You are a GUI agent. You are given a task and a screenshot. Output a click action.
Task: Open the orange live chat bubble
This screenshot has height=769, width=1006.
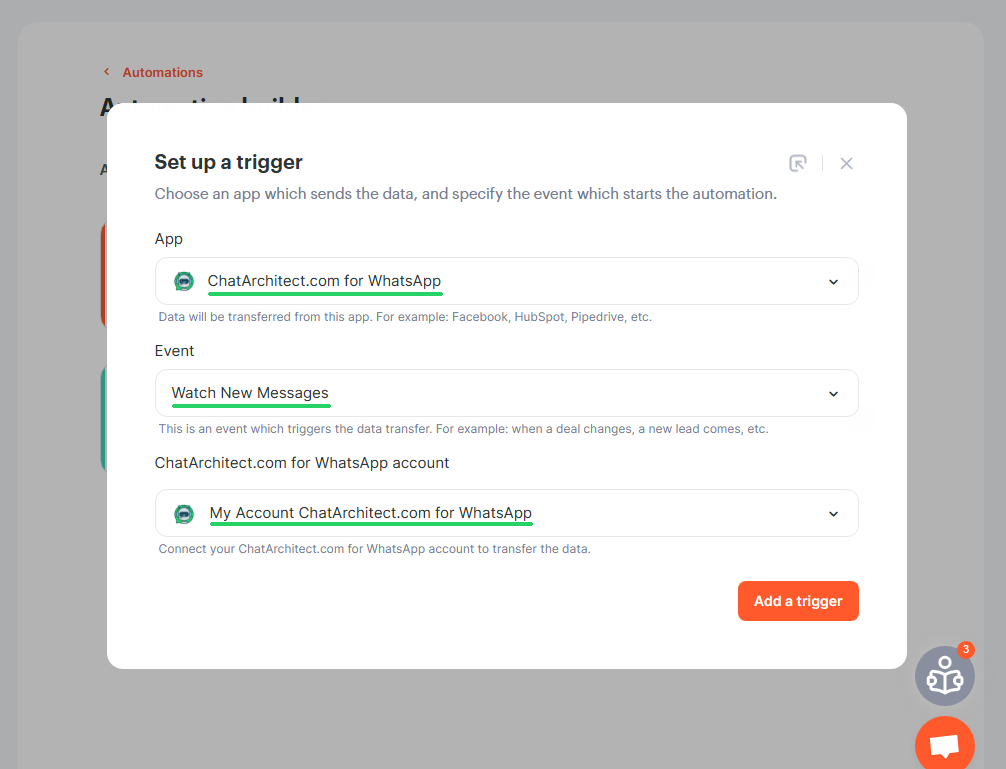click(x=944, y=744)
